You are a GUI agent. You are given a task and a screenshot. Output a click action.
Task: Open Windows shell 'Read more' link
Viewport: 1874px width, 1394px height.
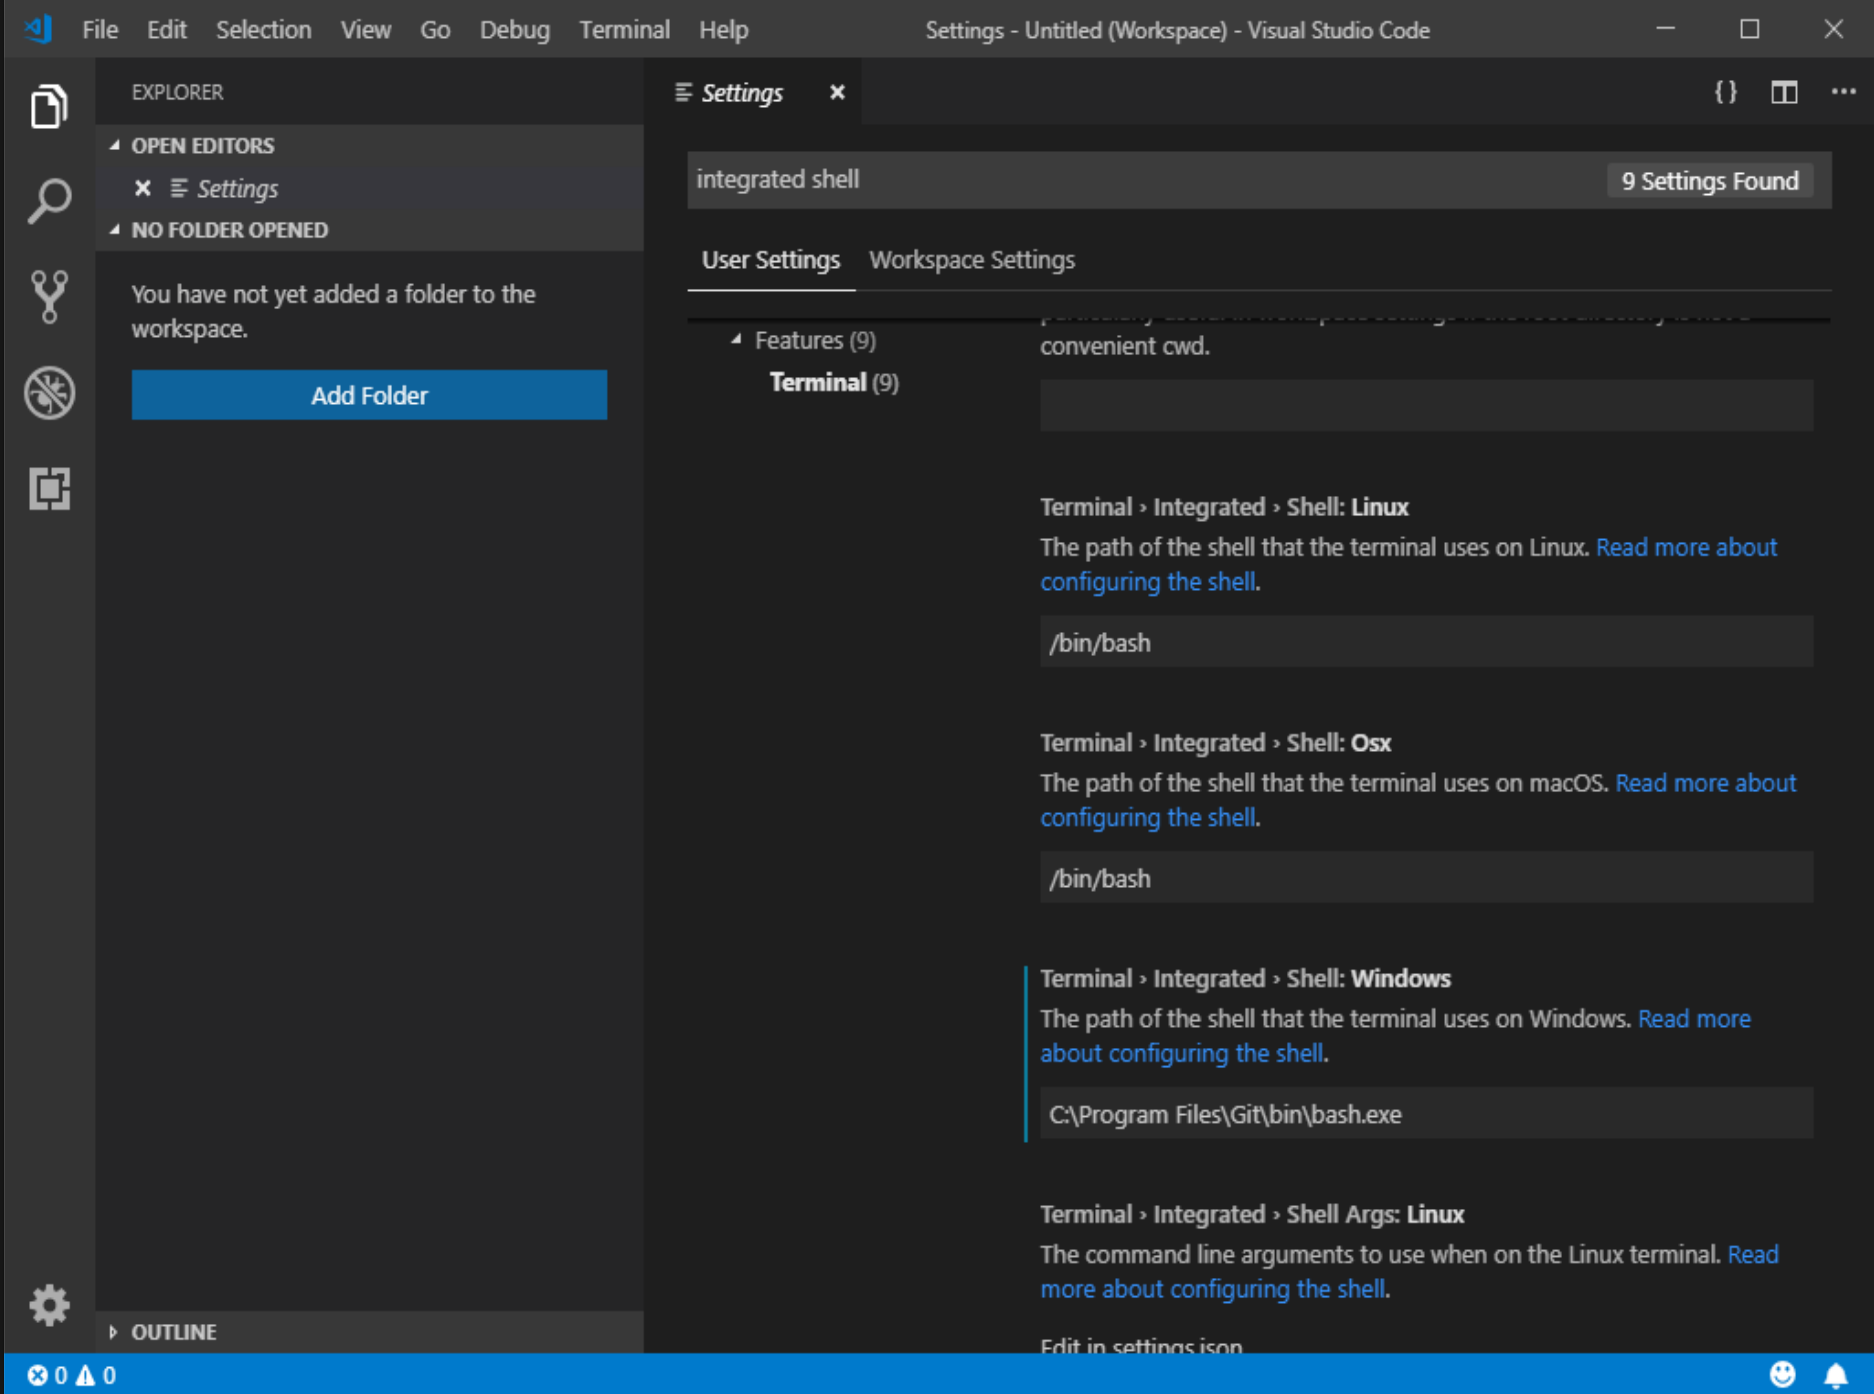1694,1019
